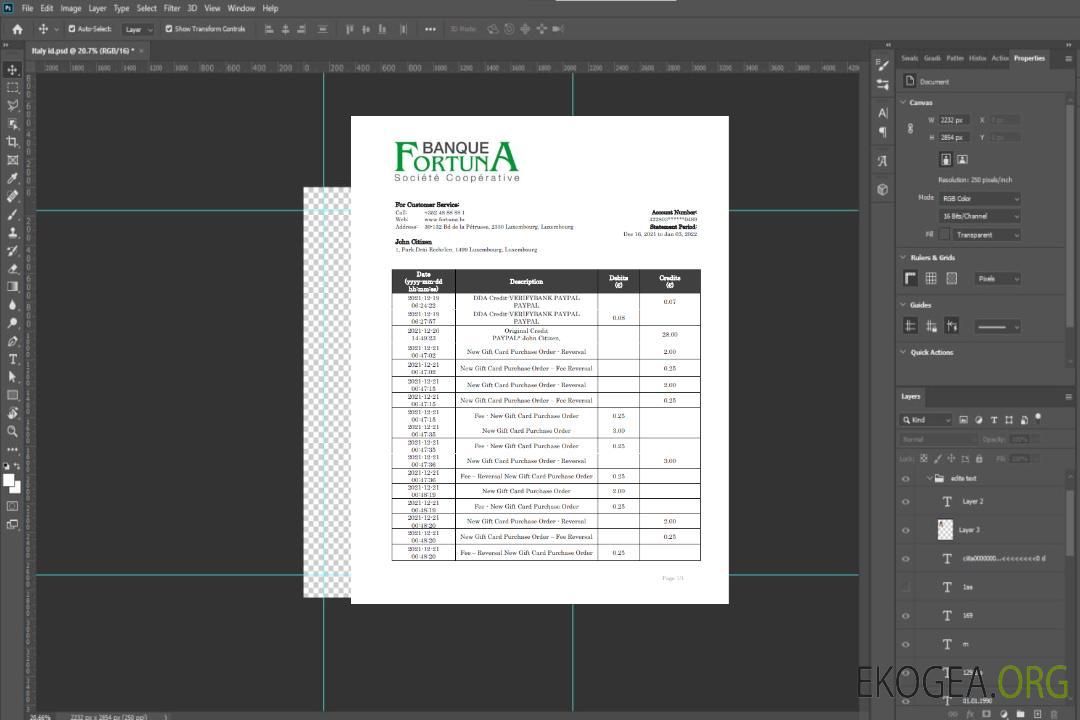The height and width of the screenshot is (720, 1080).
Task: Select the Brush tool
Action: click(x=12, y=214)
